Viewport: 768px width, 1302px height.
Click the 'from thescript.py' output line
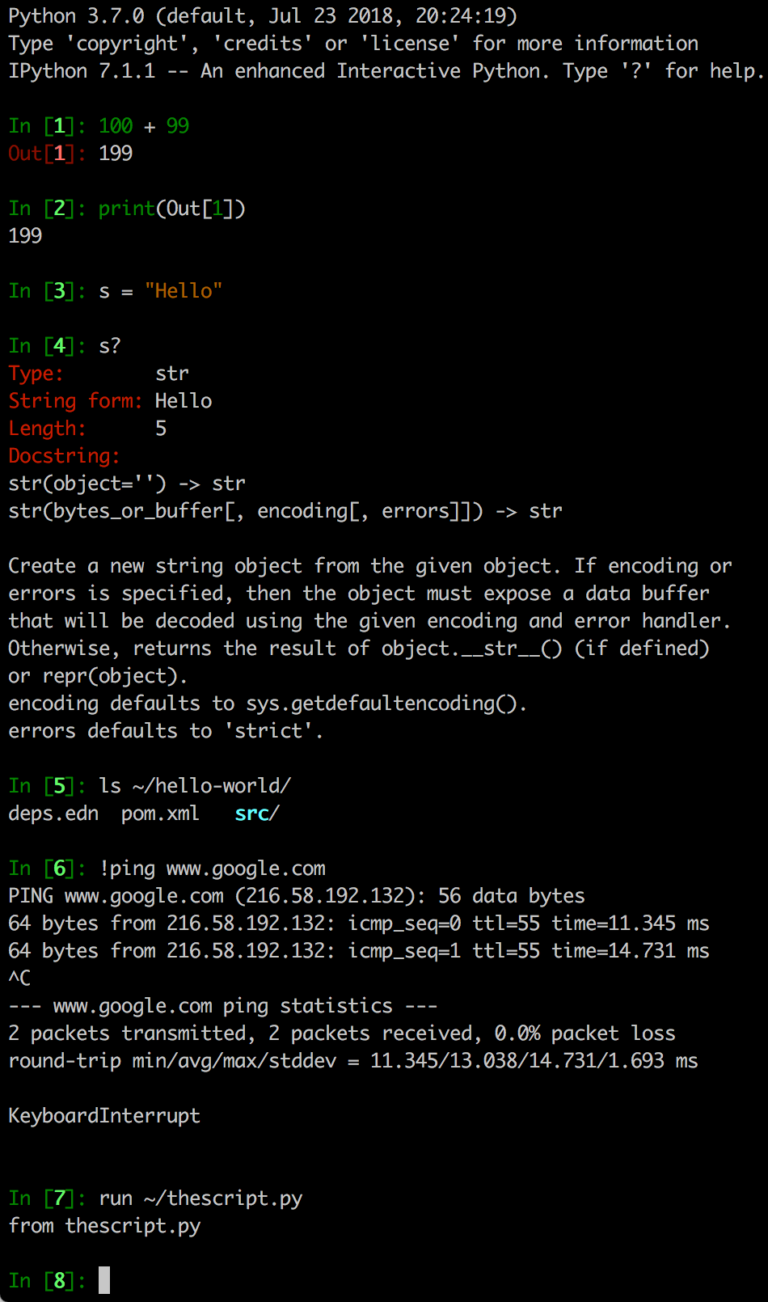point(104,1225)
